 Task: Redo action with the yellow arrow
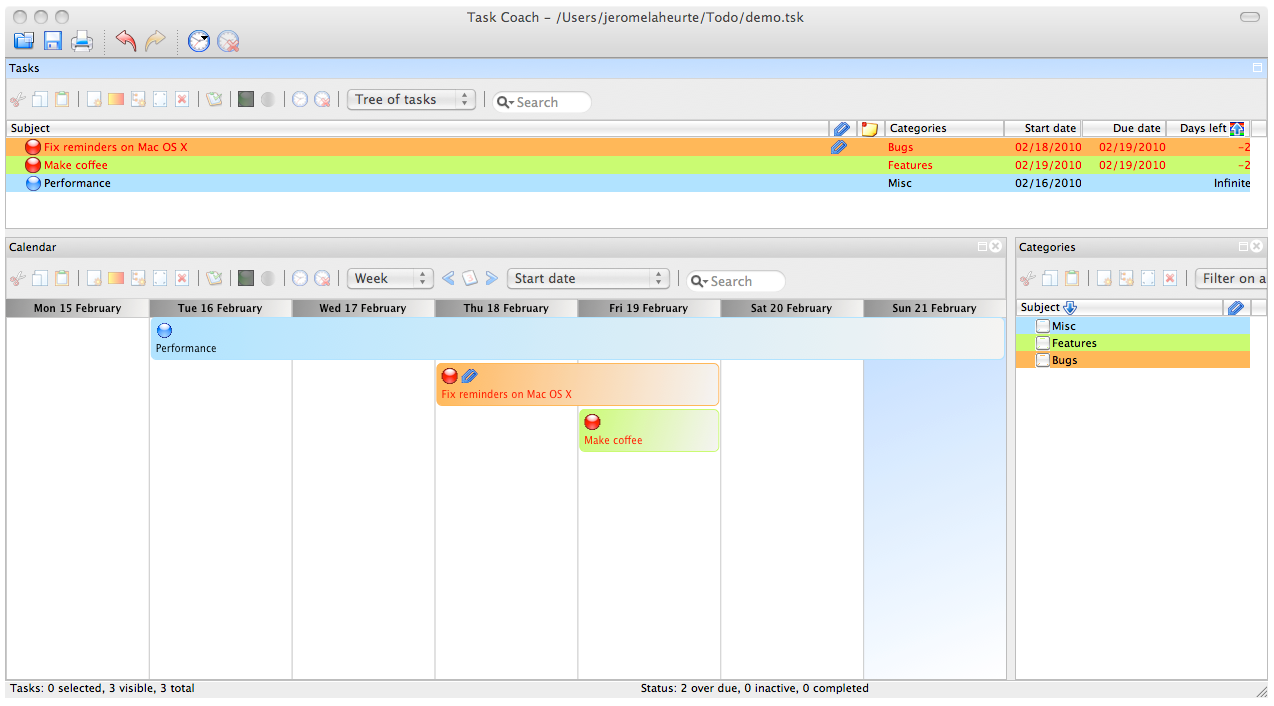[155, 41]
